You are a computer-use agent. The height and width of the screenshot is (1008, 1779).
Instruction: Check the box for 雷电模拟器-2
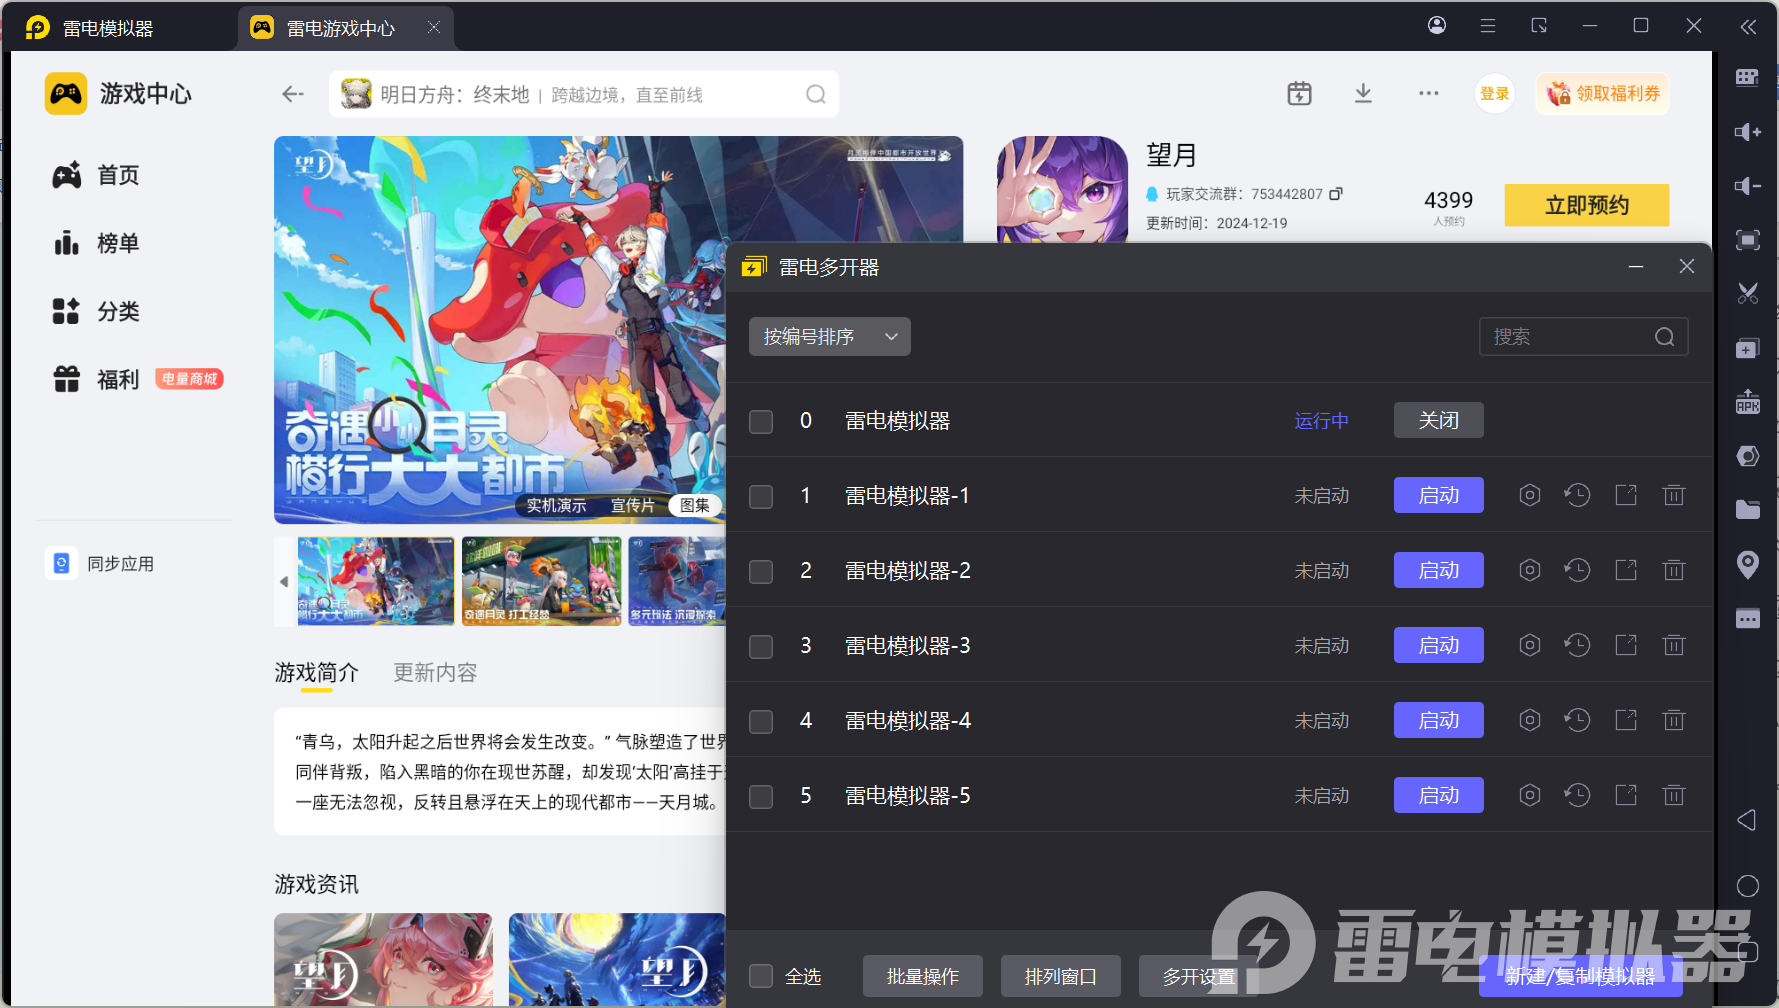pos(761,571)
